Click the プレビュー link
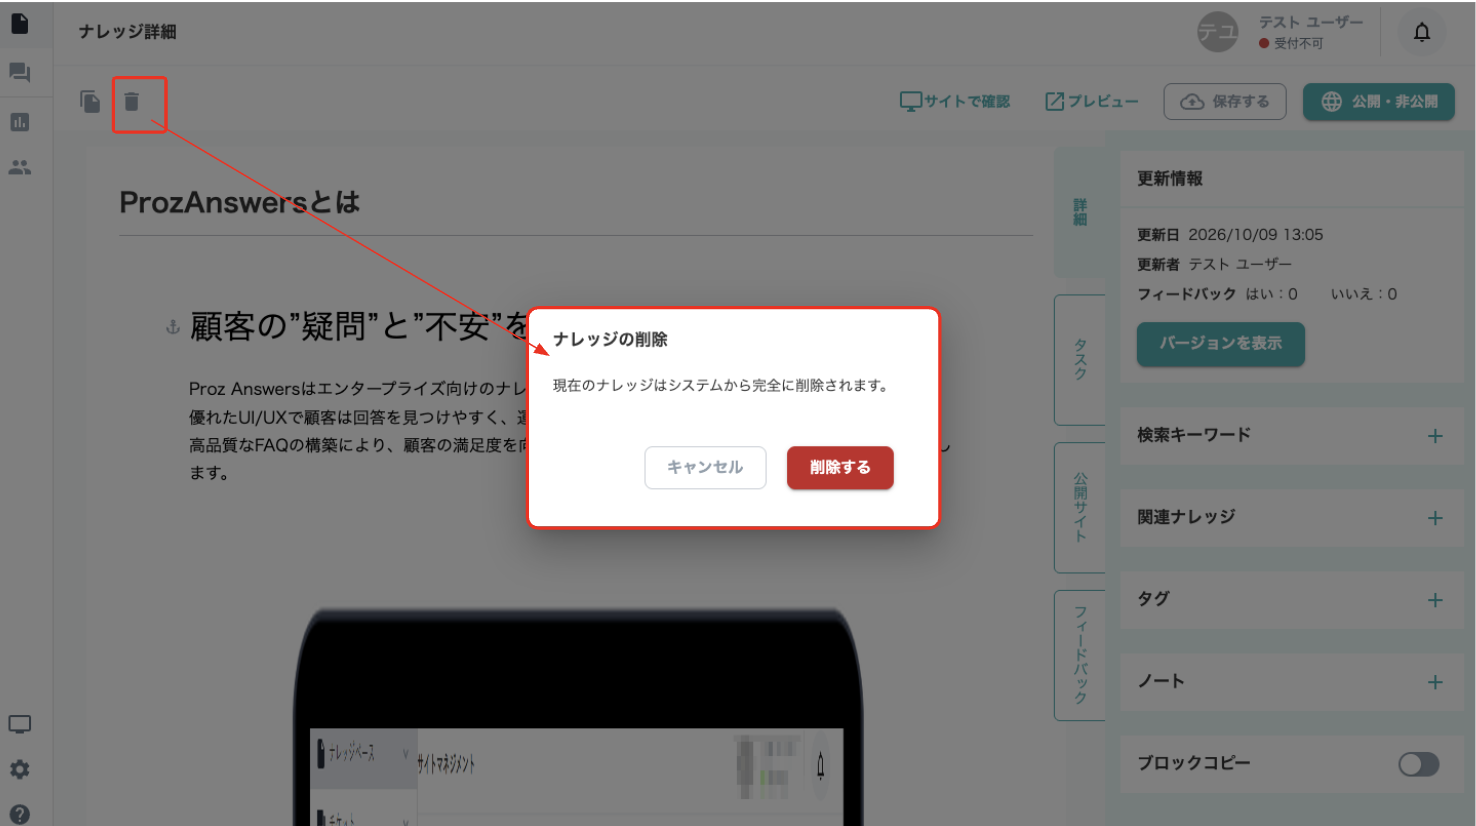This screenshot has height=826, width=1476. point(1091,101)
